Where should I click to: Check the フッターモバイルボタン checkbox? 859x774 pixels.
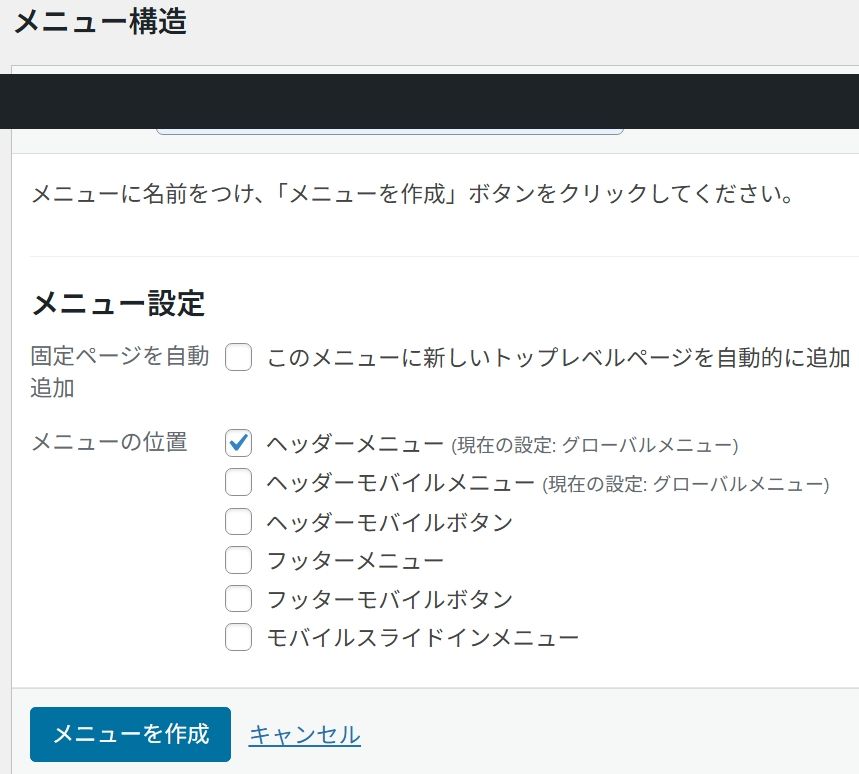(x=238, y=598)
